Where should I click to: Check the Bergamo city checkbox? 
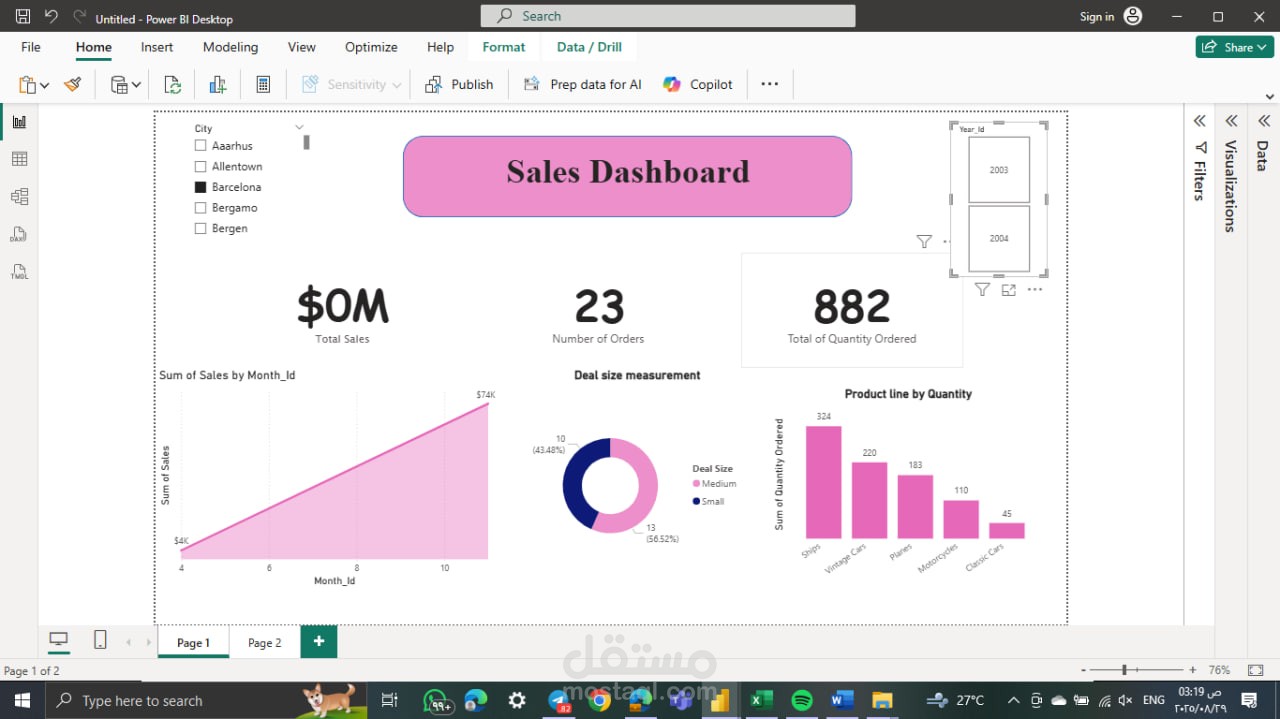[200, 208]
